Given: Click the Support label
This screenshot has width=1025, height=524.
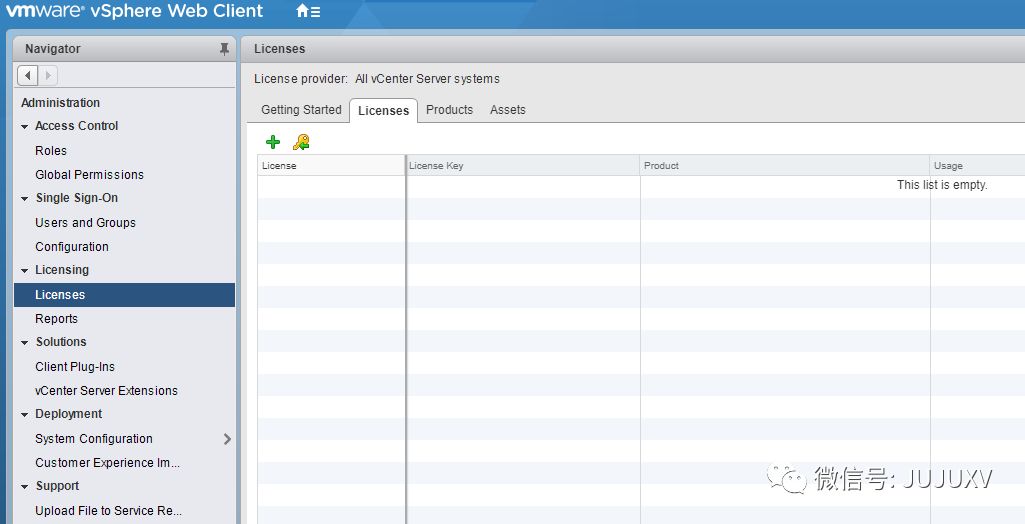Looking at the screenshot, I should tap(58, 486).
